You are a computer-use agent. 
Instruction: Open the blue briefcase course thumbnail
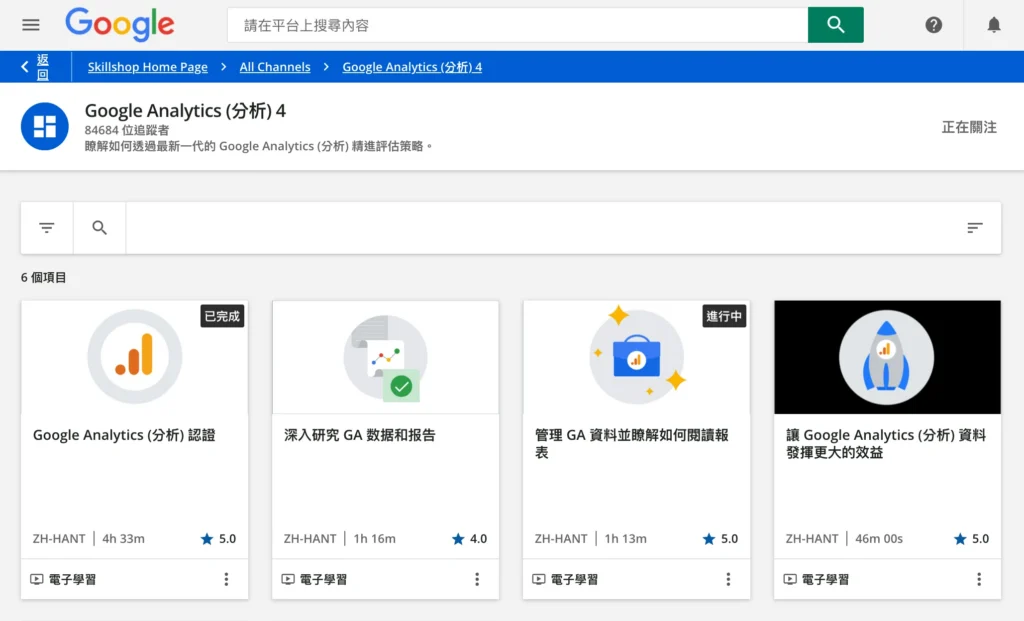(636, 357)
